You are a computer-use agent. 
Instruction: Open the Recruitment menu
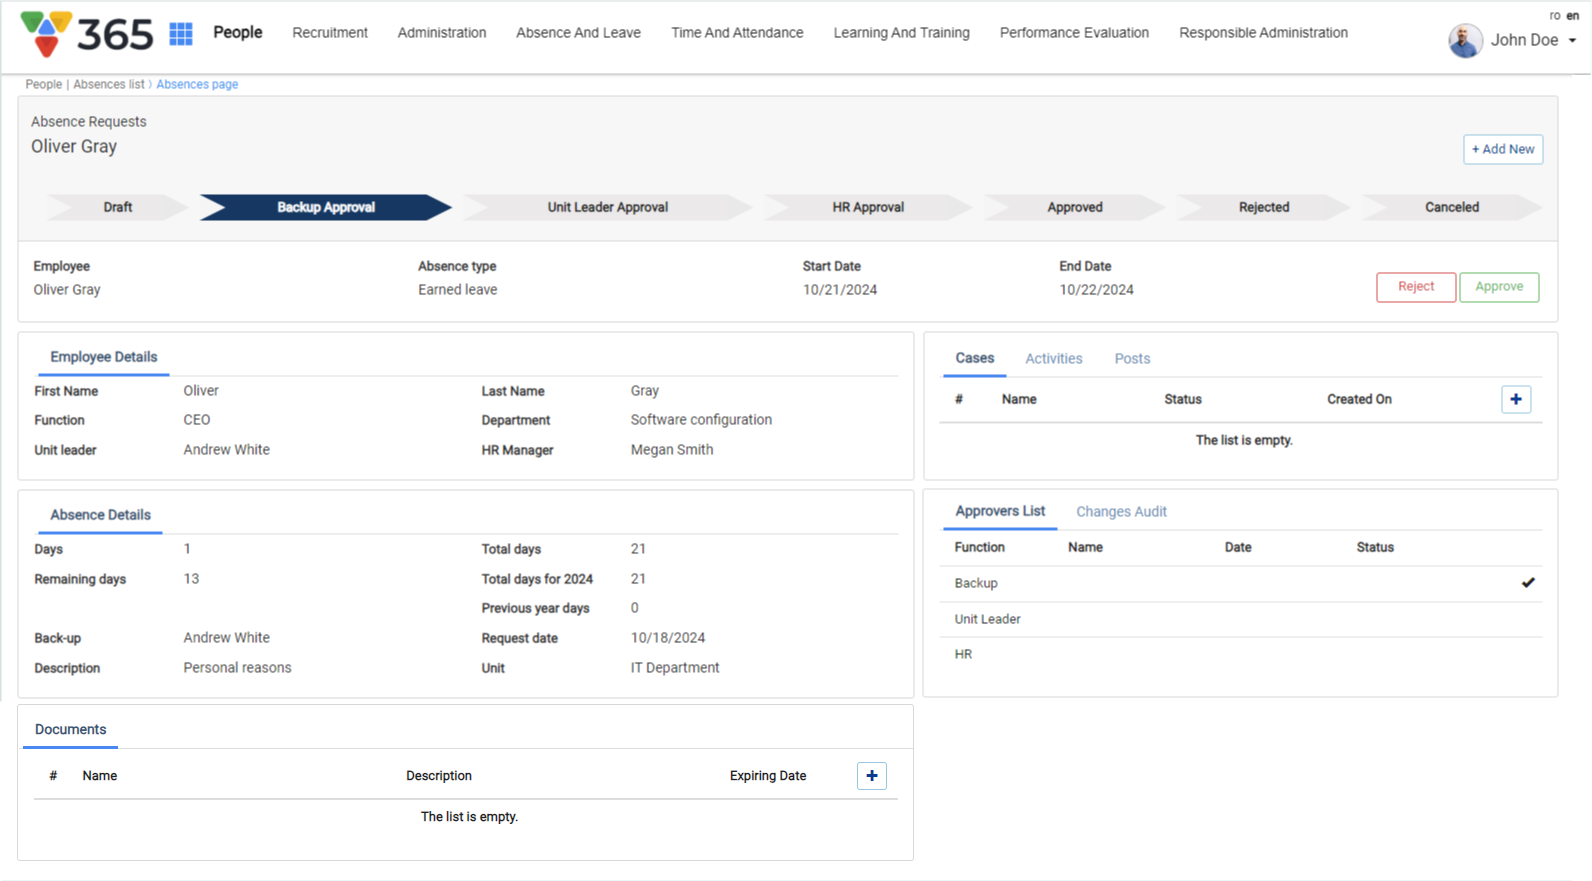tap(330, 33)
